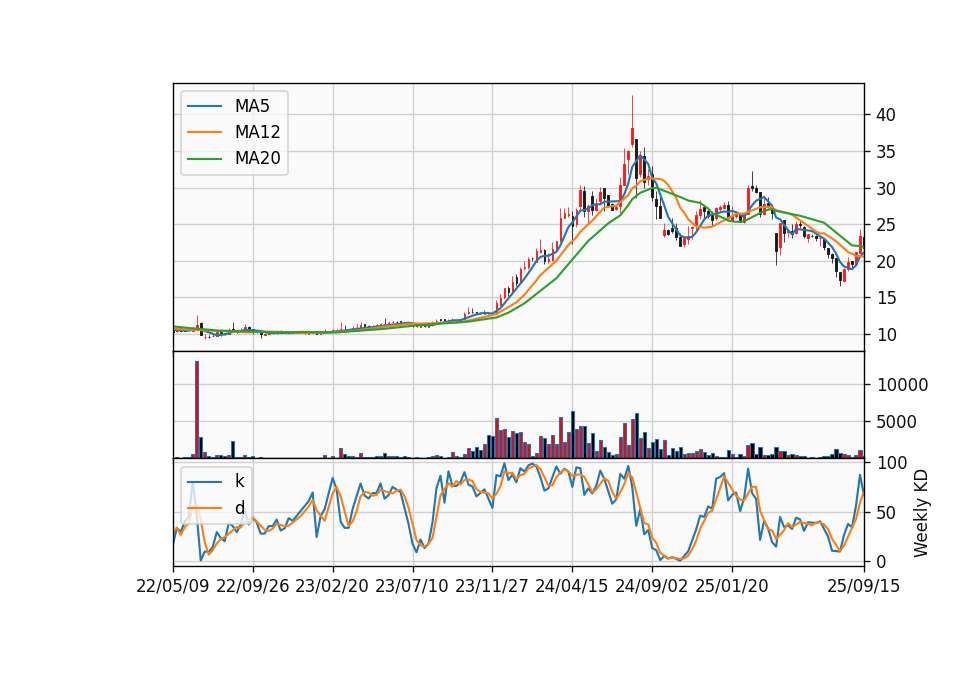Click the price axis value 25
The height and width of the screenshot is (690, 960).
point(886,225)
